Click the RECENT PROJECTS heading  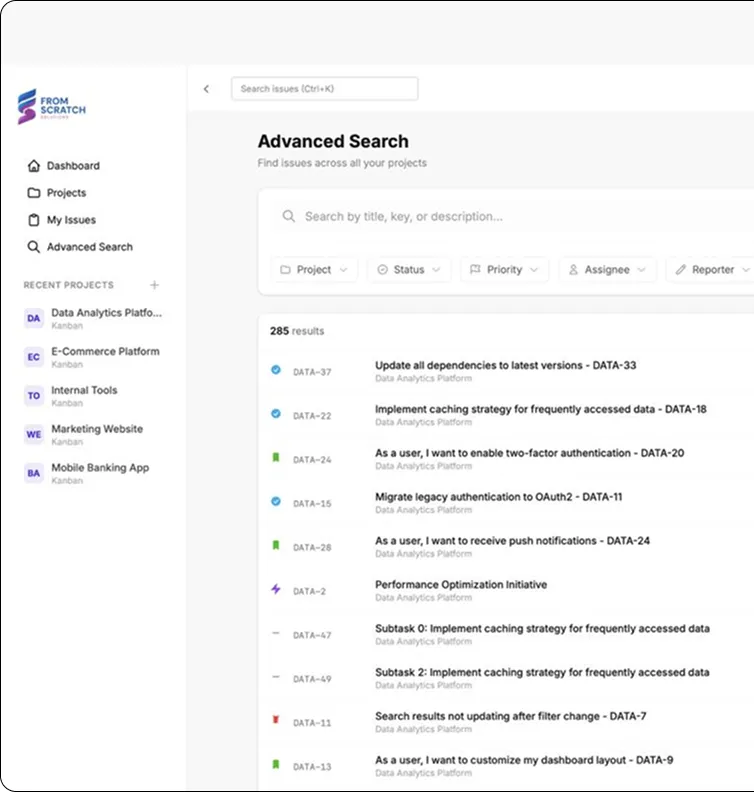69,285
